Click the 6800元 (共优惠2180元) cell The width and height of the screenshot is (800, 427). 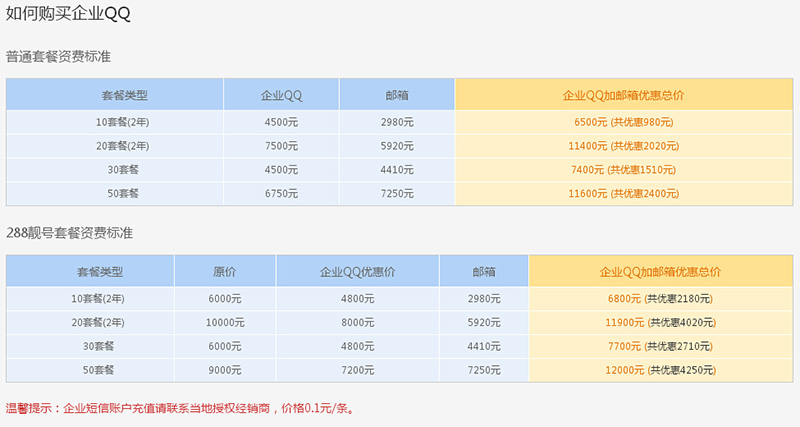click(660, 299)
